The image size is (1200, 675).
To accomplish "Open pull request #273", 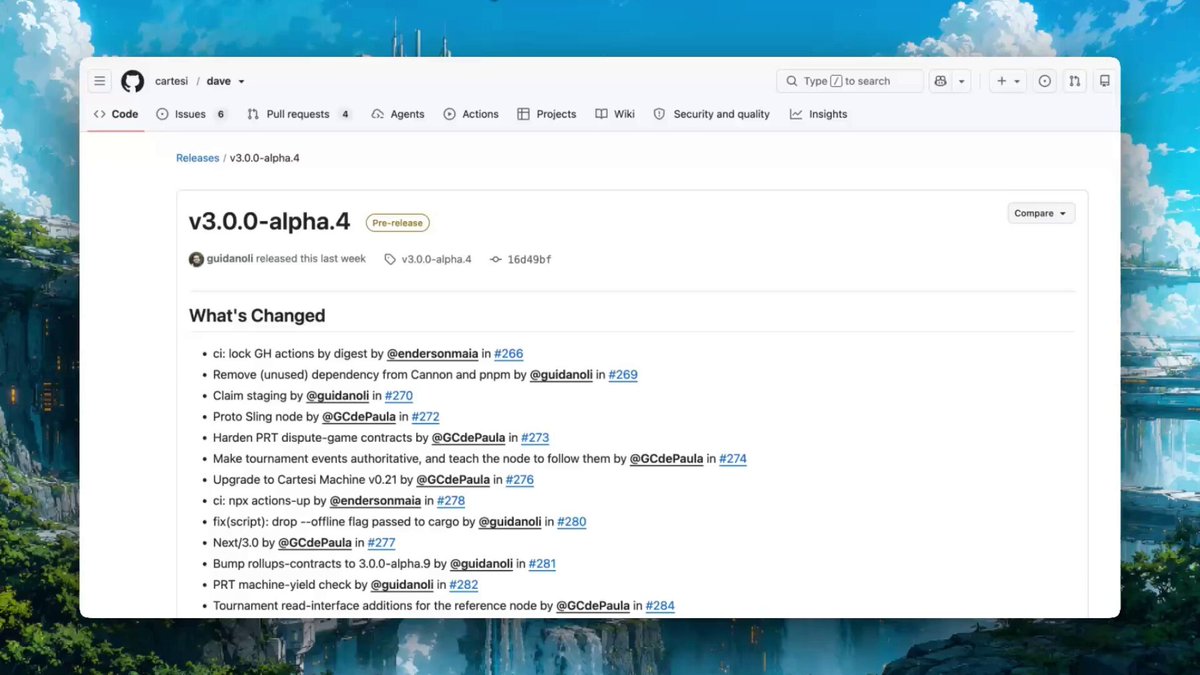I will [x=535, y=438].
